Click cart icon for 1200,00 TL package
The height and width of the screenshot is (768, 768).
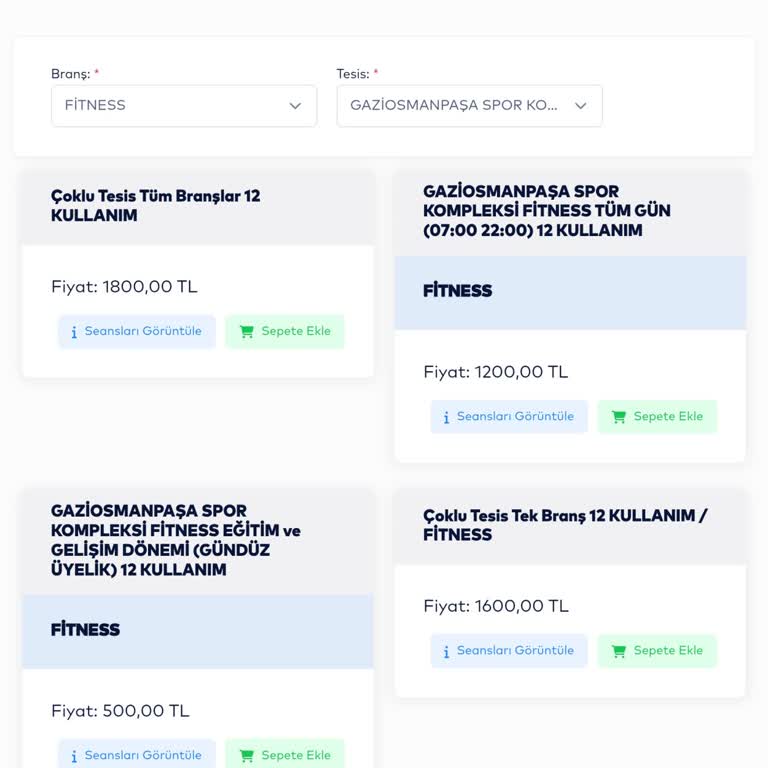[x=619, y=417]
